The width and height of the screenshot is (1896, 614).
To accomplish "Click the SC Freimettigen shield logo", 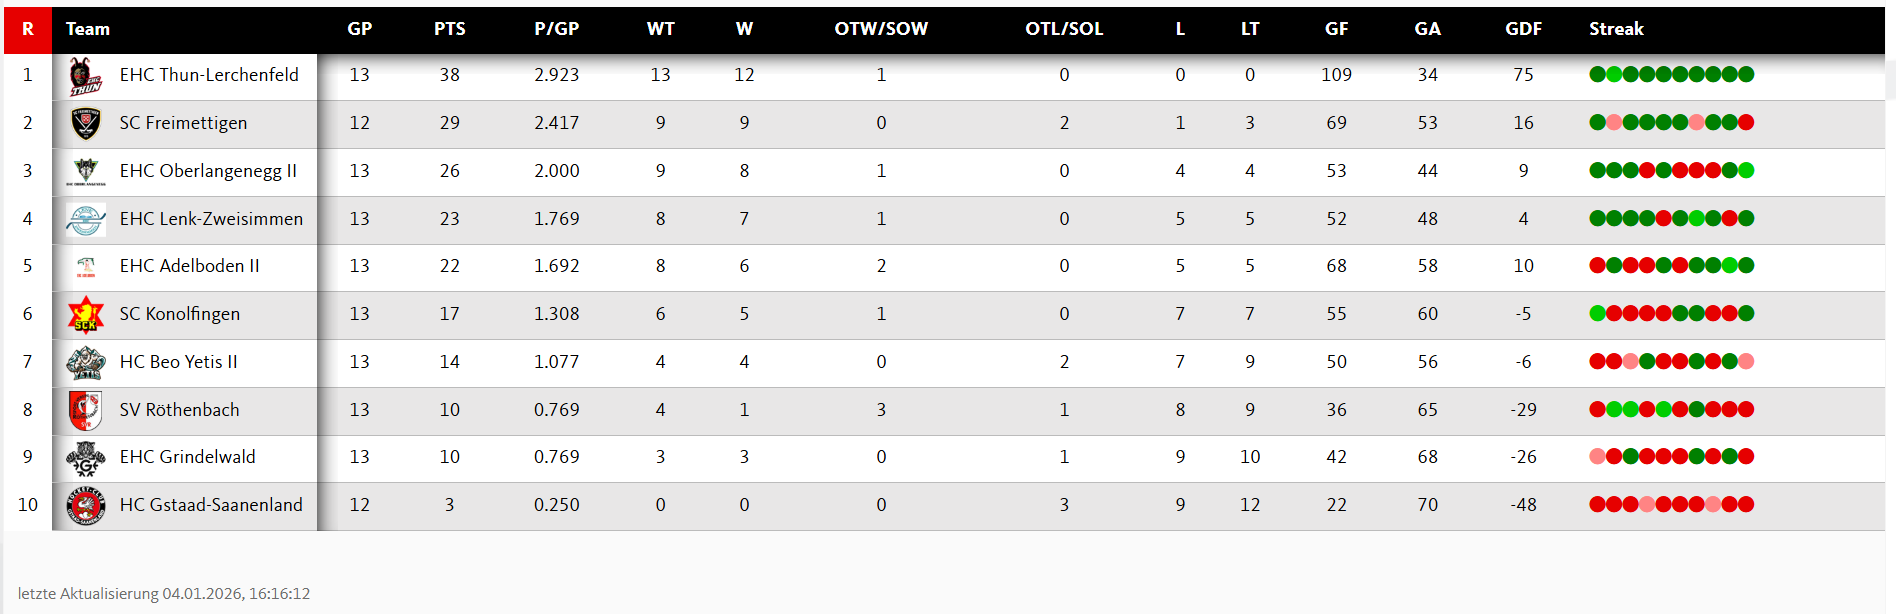I will click(86, 123).
